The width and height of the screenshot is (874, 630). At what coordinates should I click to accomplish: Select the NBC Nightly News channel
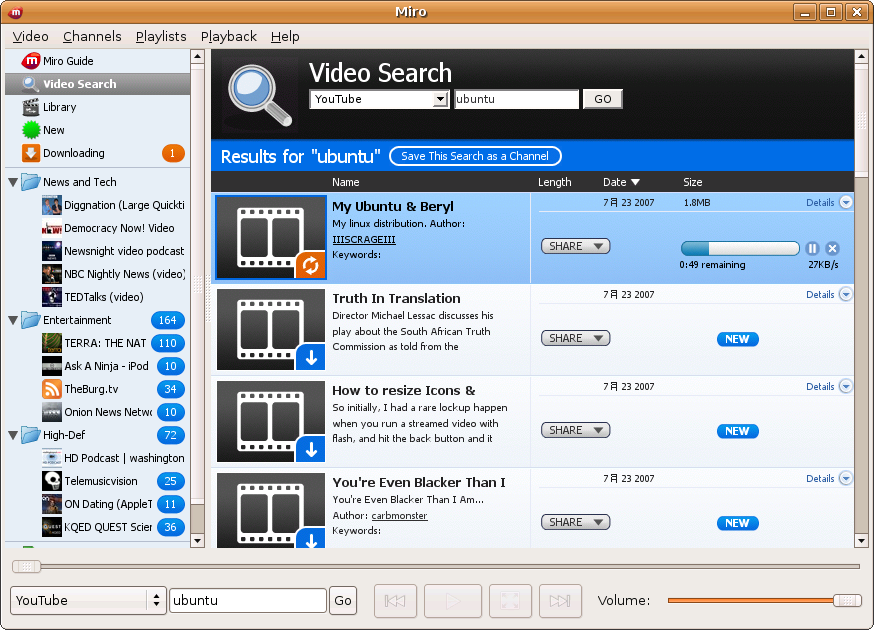pos(113,274)
